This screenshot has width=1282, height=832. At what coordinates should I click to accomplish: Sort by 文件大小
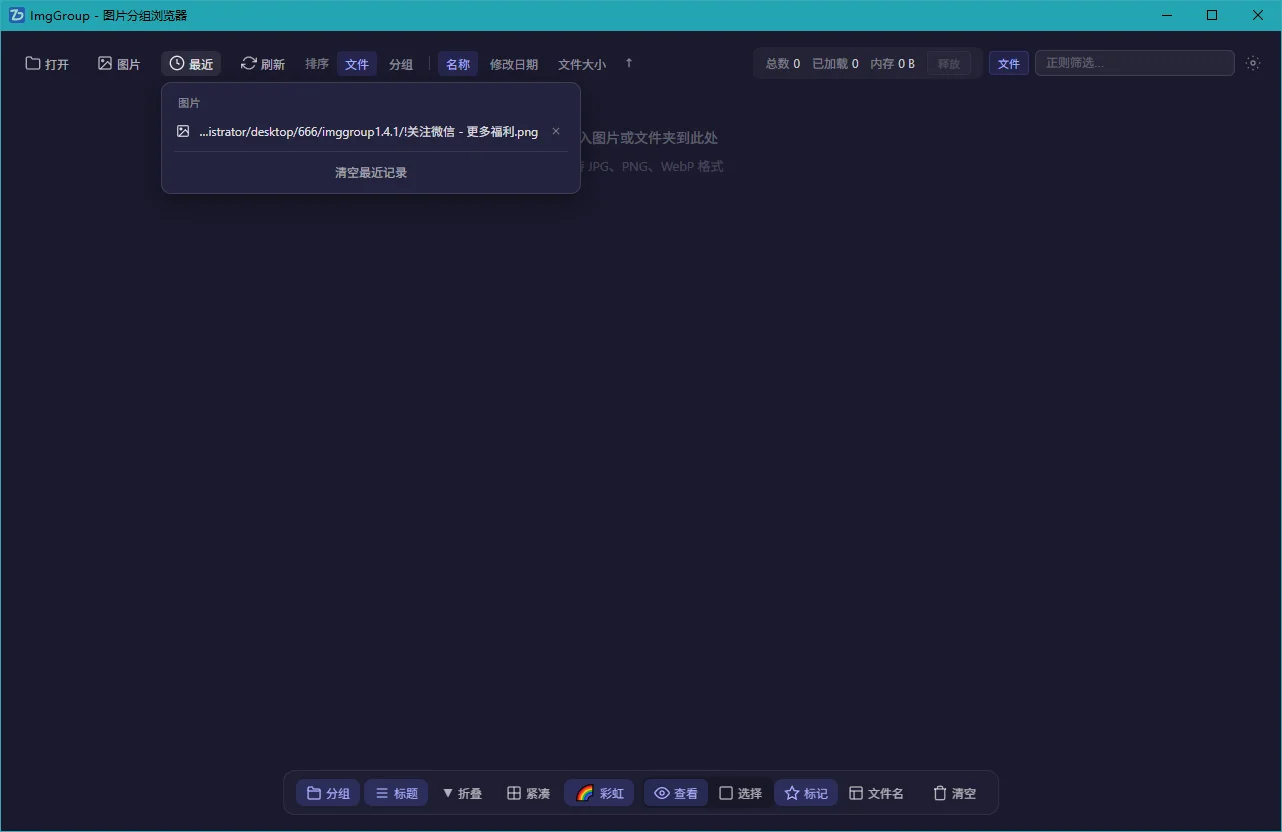pyautogui.click(x=582, y=64)
